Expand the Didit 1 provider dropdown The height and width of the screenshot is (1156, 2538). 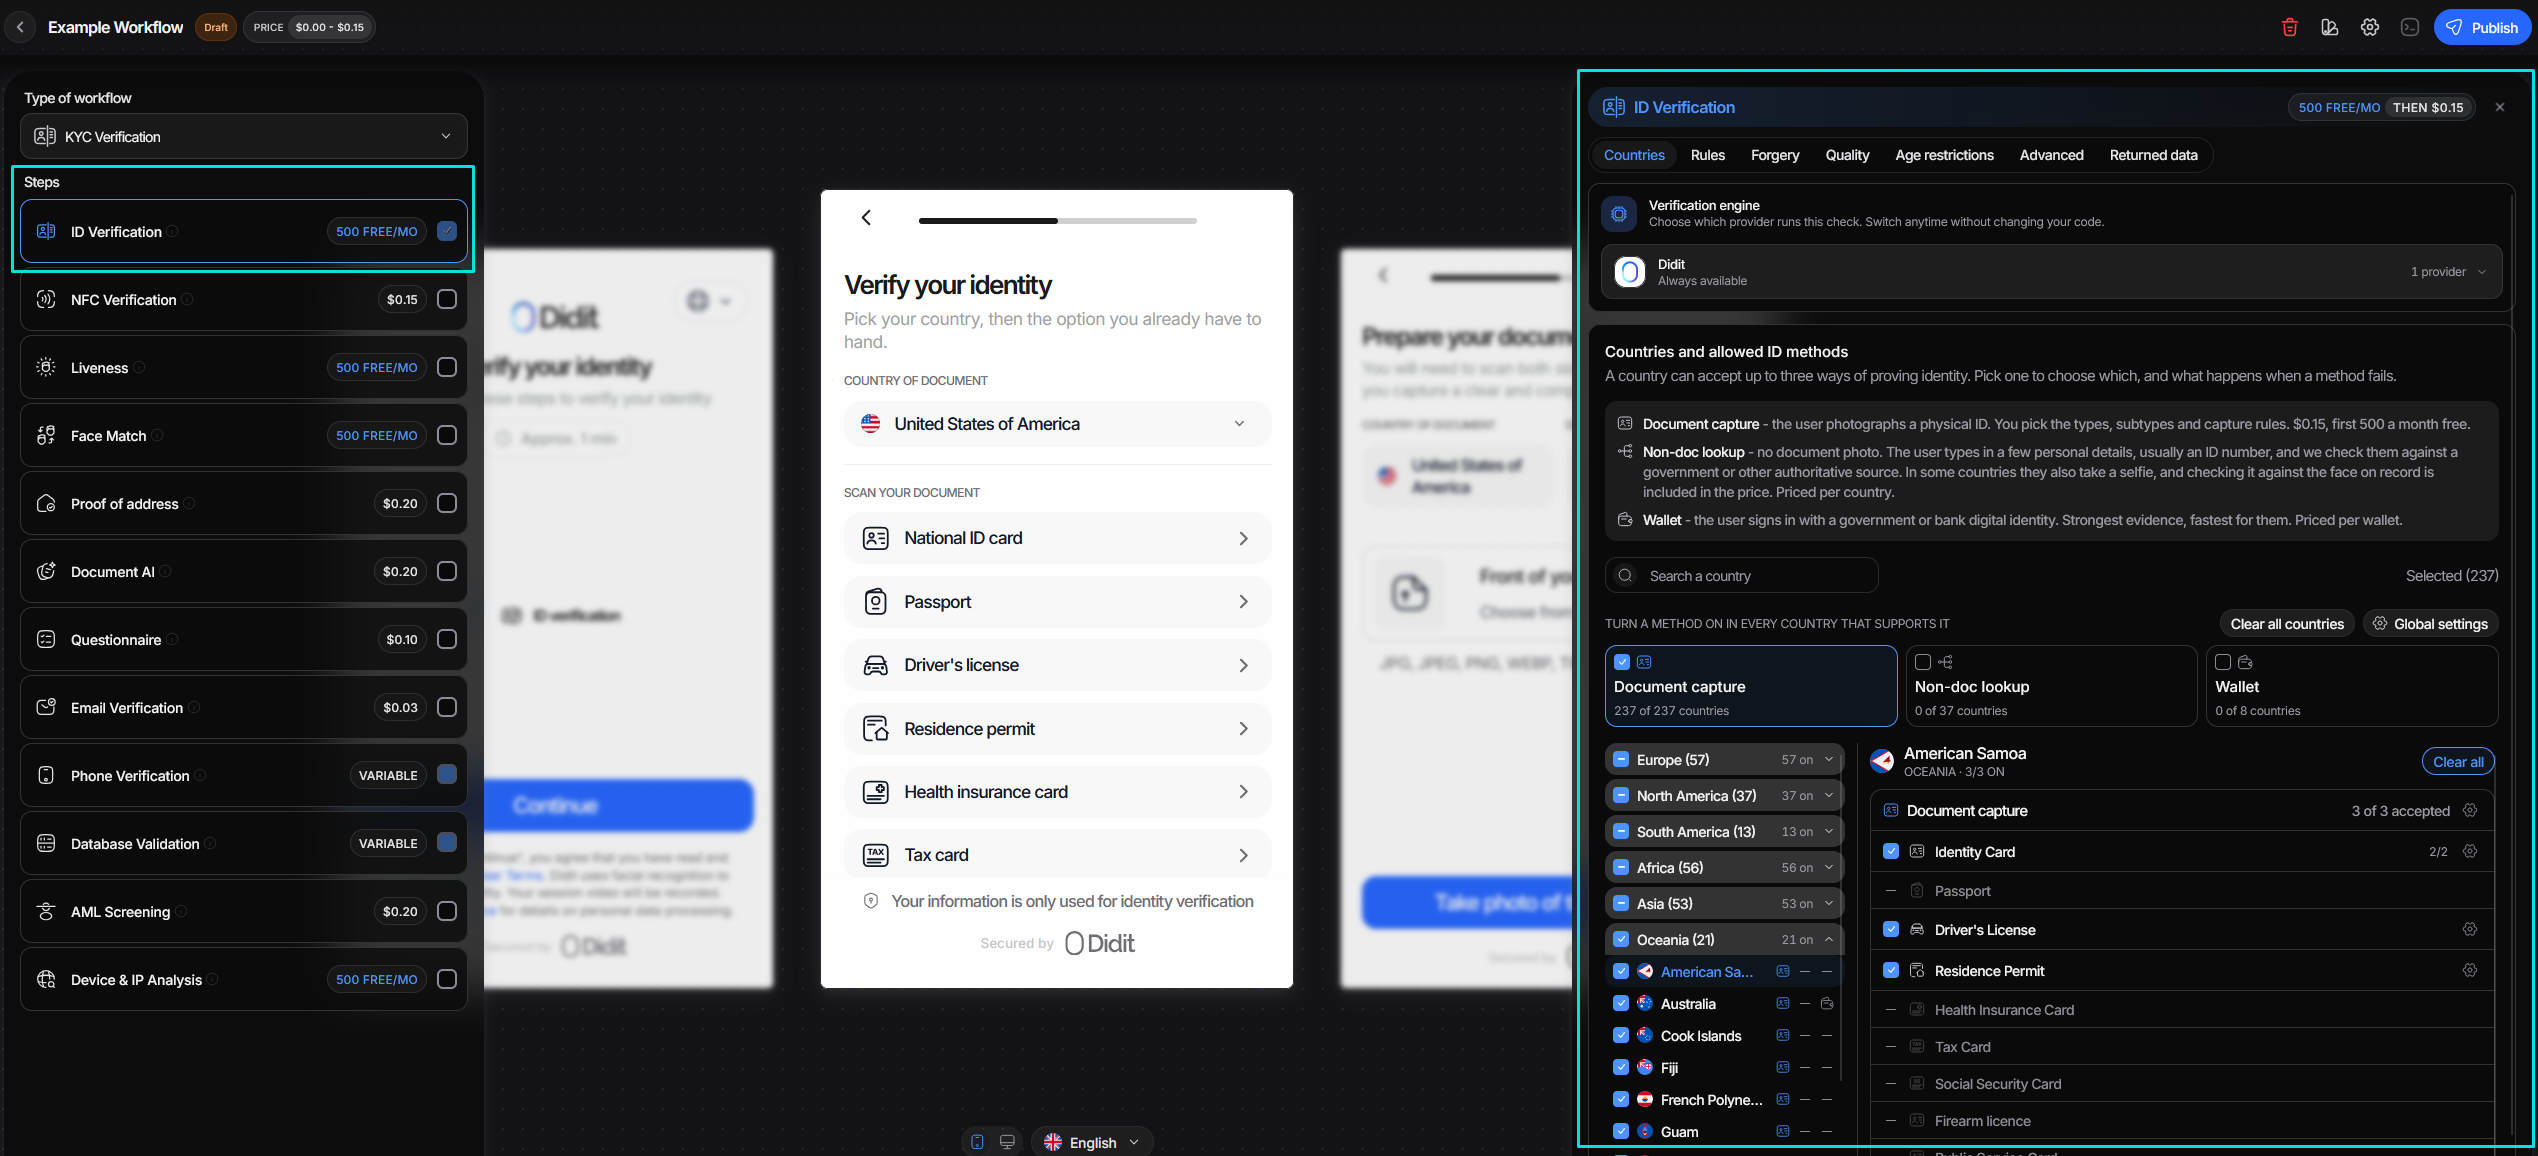(x=2051, y=272)
